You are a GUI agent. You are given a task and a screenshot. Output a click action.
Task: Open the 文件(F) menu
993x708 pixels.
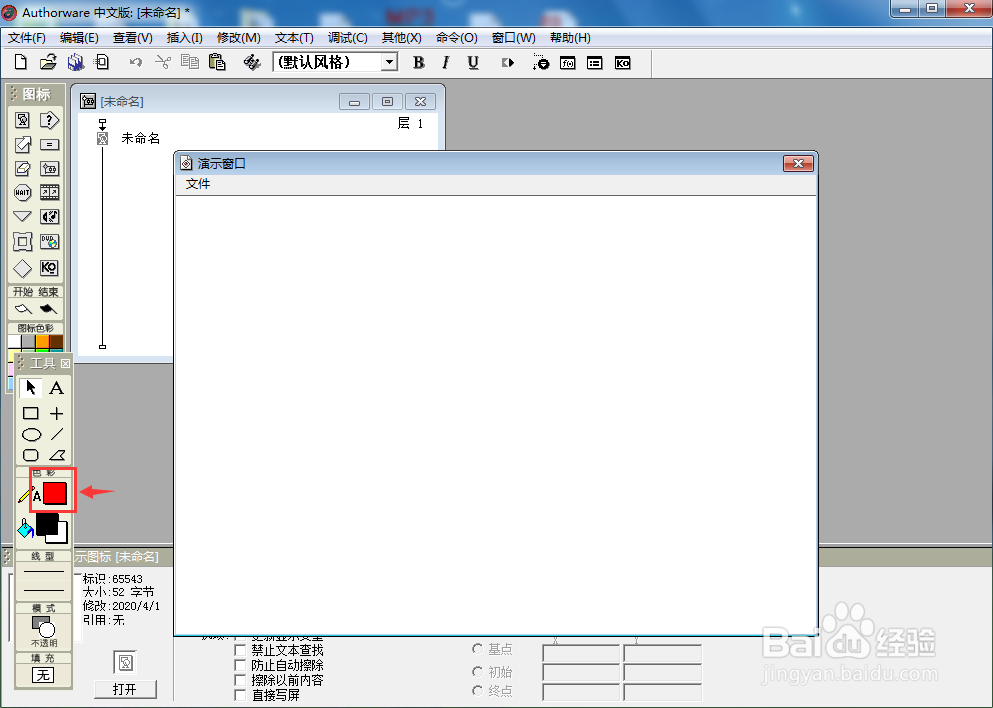tap(27, 38)
